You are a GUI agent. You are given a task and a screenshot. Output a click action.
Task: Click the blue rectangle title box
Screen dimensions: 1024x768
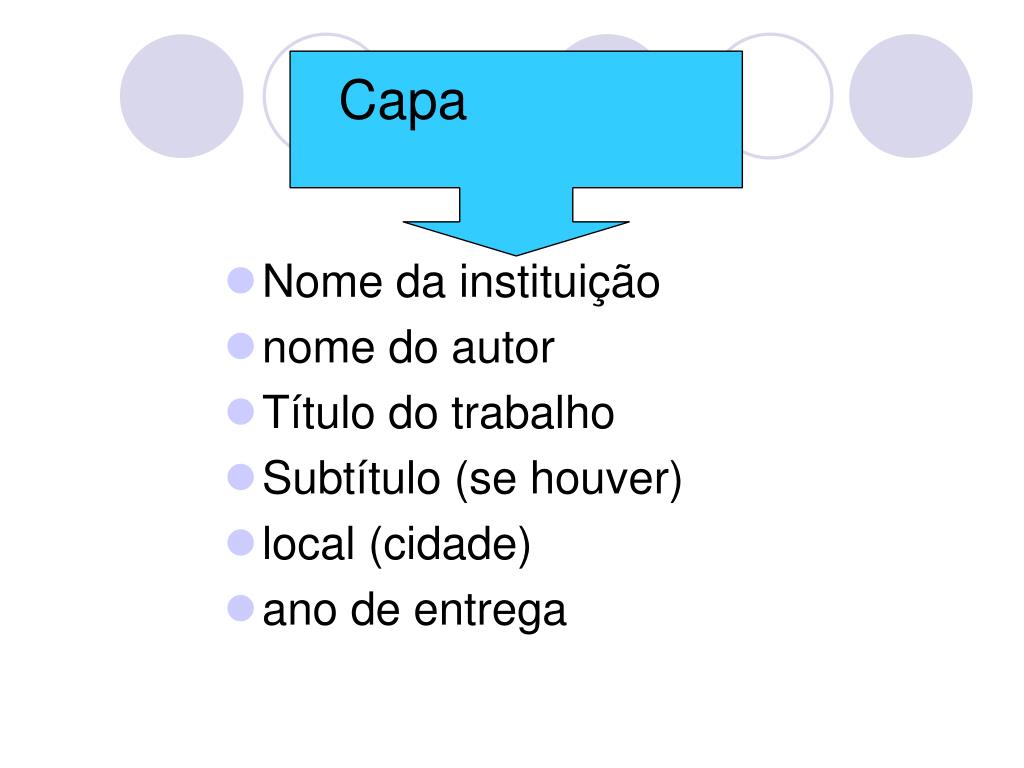(516, 120)
